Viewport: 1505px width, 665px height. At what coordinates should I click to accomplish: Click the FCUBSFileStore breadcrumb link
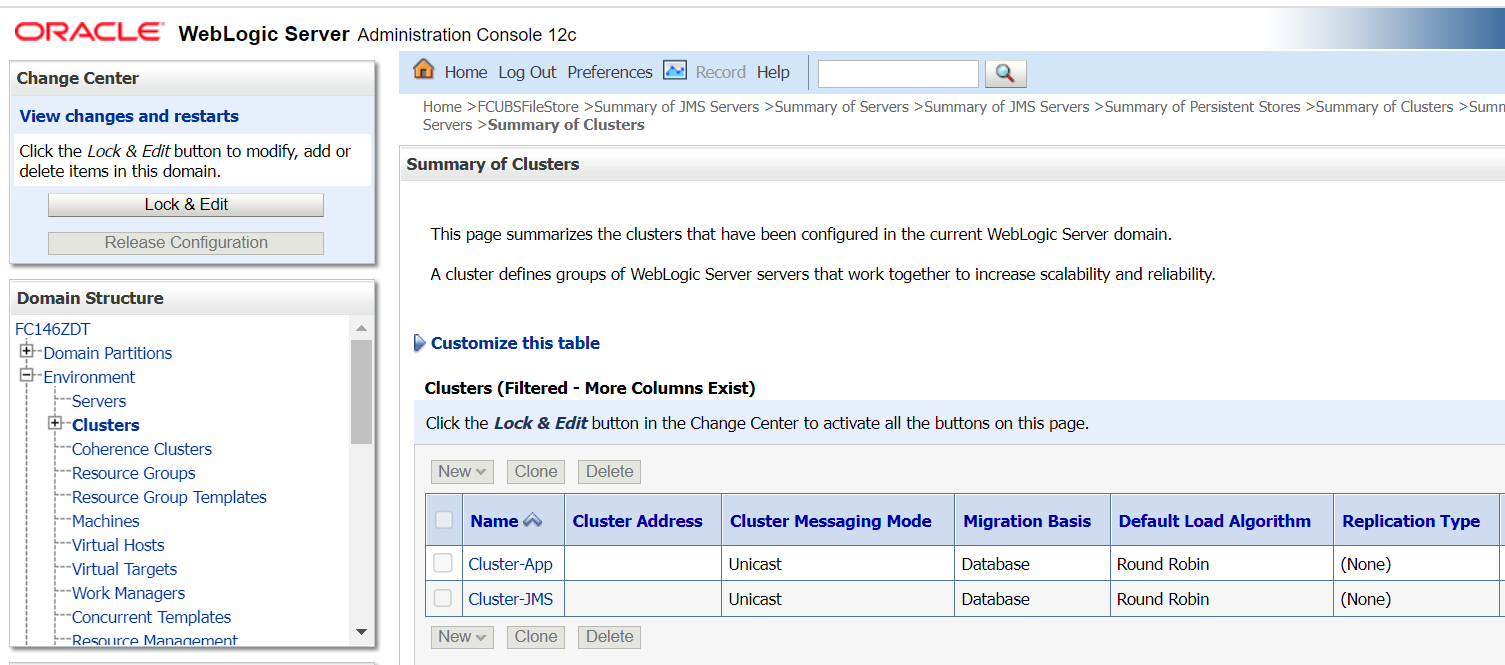pyautogui.click(x=528, y=107)
